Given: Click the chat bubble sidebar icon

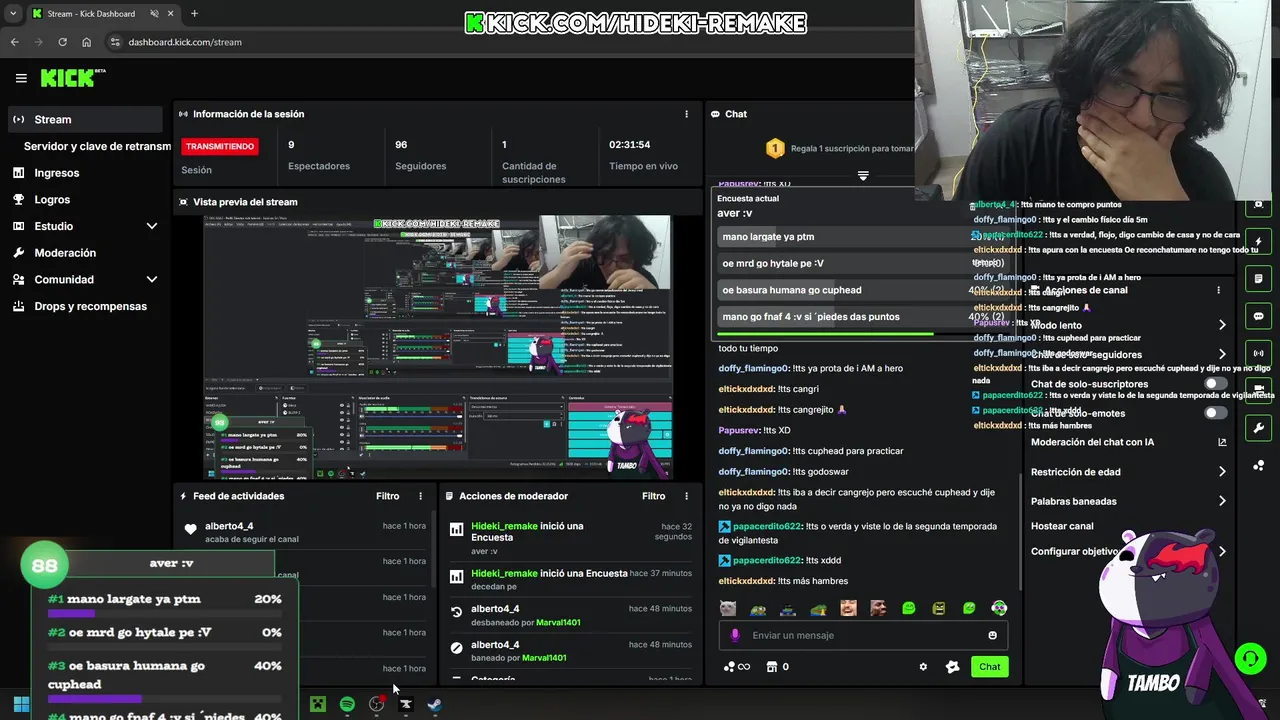Looking at the screenshot, I should point(1258,316).
